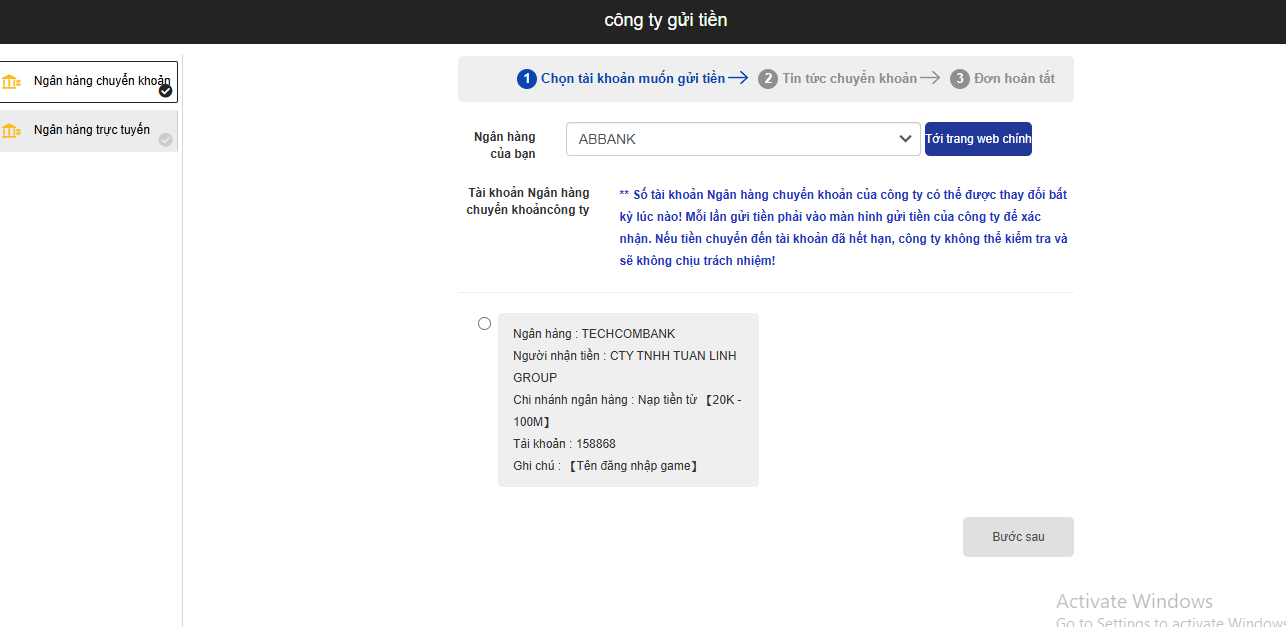The image size is (1286, 627).
Task: Click the grey step 3 circle
Action: point(960,79)
